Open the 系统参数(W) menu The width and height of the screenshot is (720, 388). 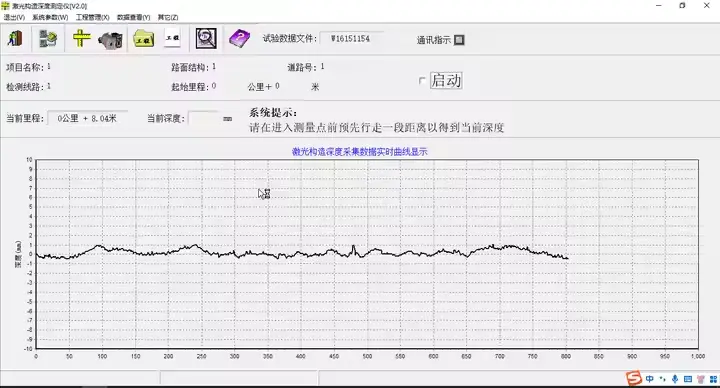[x=50, y=17]
